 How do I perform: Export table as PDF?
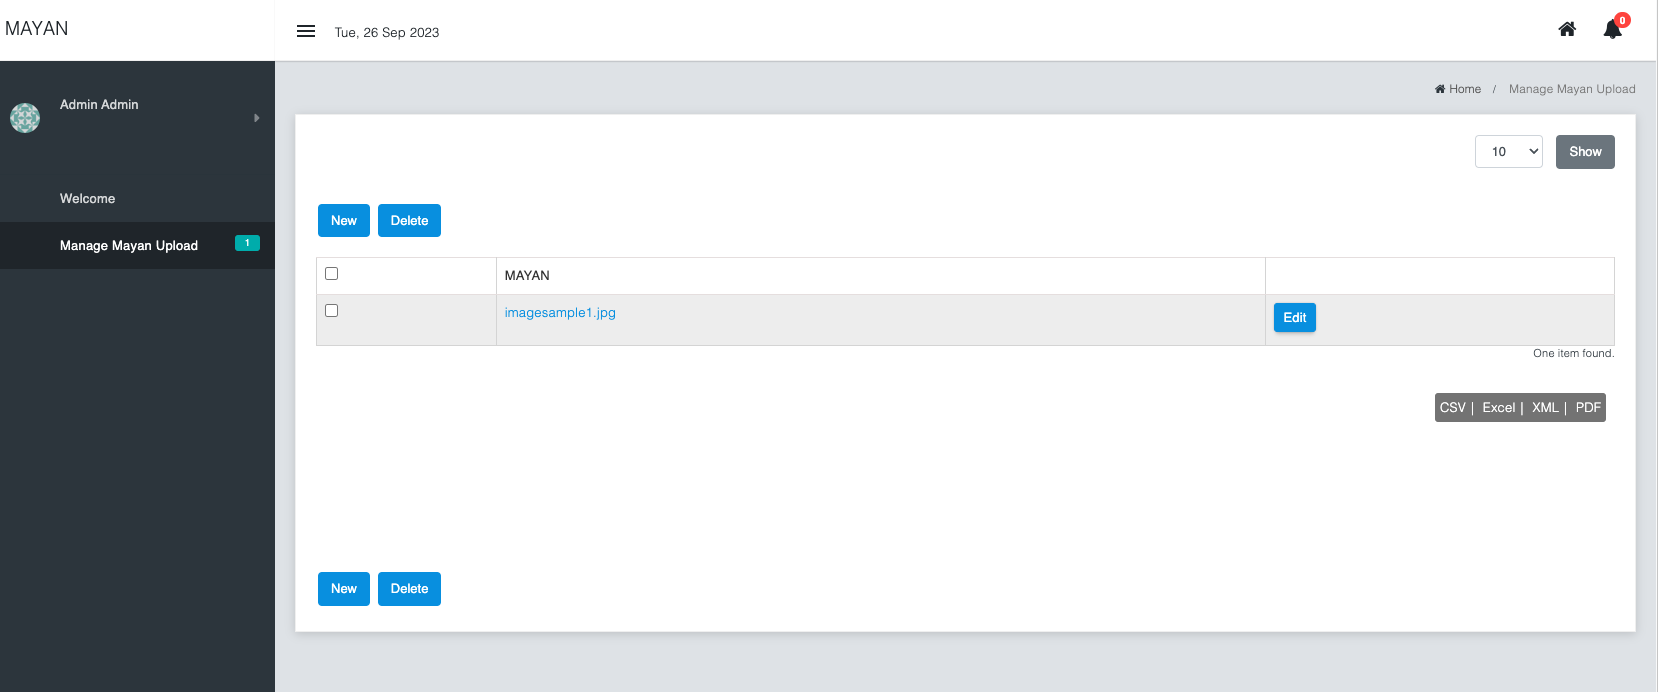[x=1588, y=407]
